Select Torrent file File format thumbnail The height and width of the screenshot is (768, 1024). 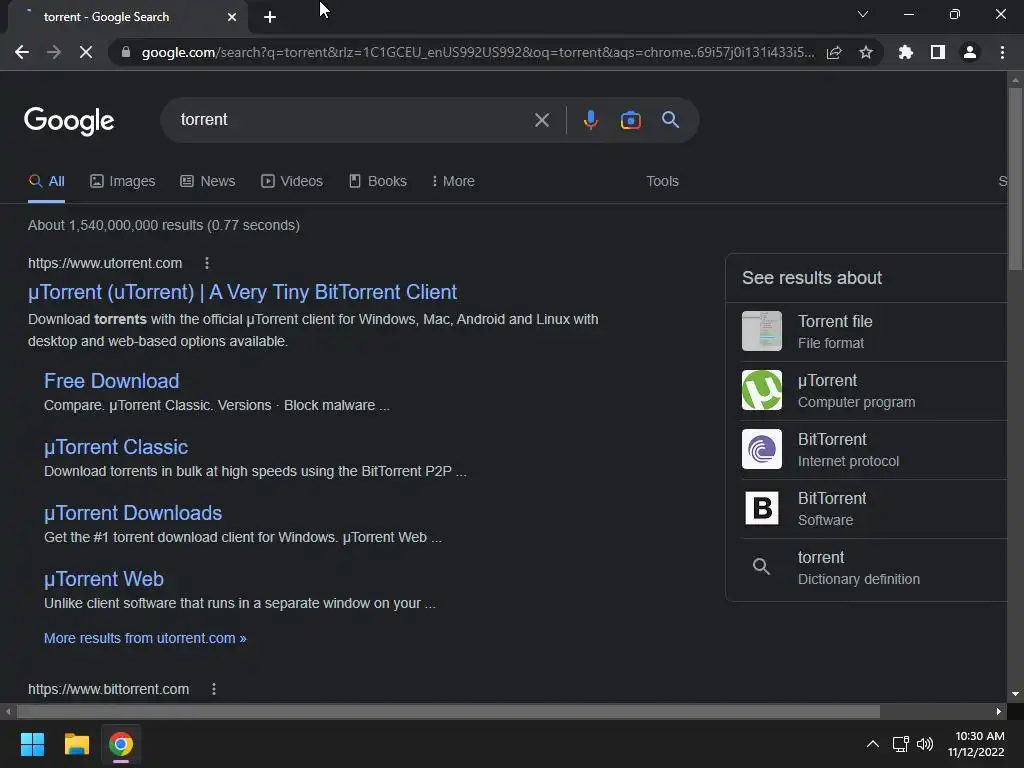(761, 331)
